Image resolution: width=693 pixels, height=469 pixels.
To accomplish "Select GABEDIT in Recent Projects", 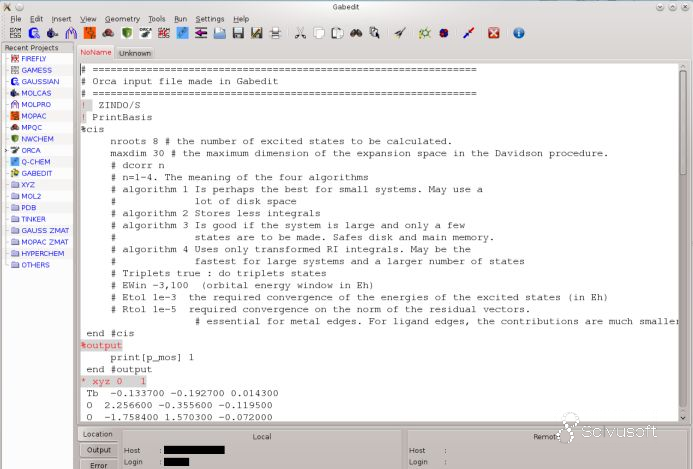I will [x=36, y=173].
